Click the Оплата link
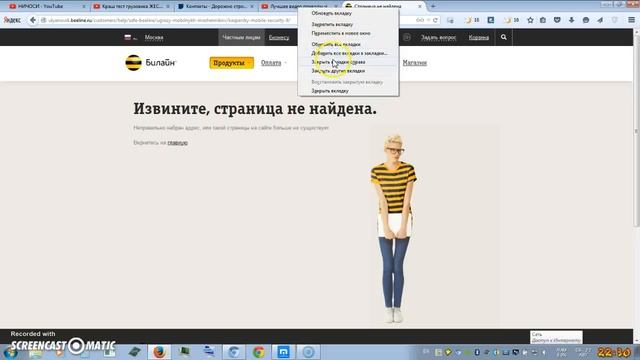This screenshot has width=640, height=360. [271, 63]
